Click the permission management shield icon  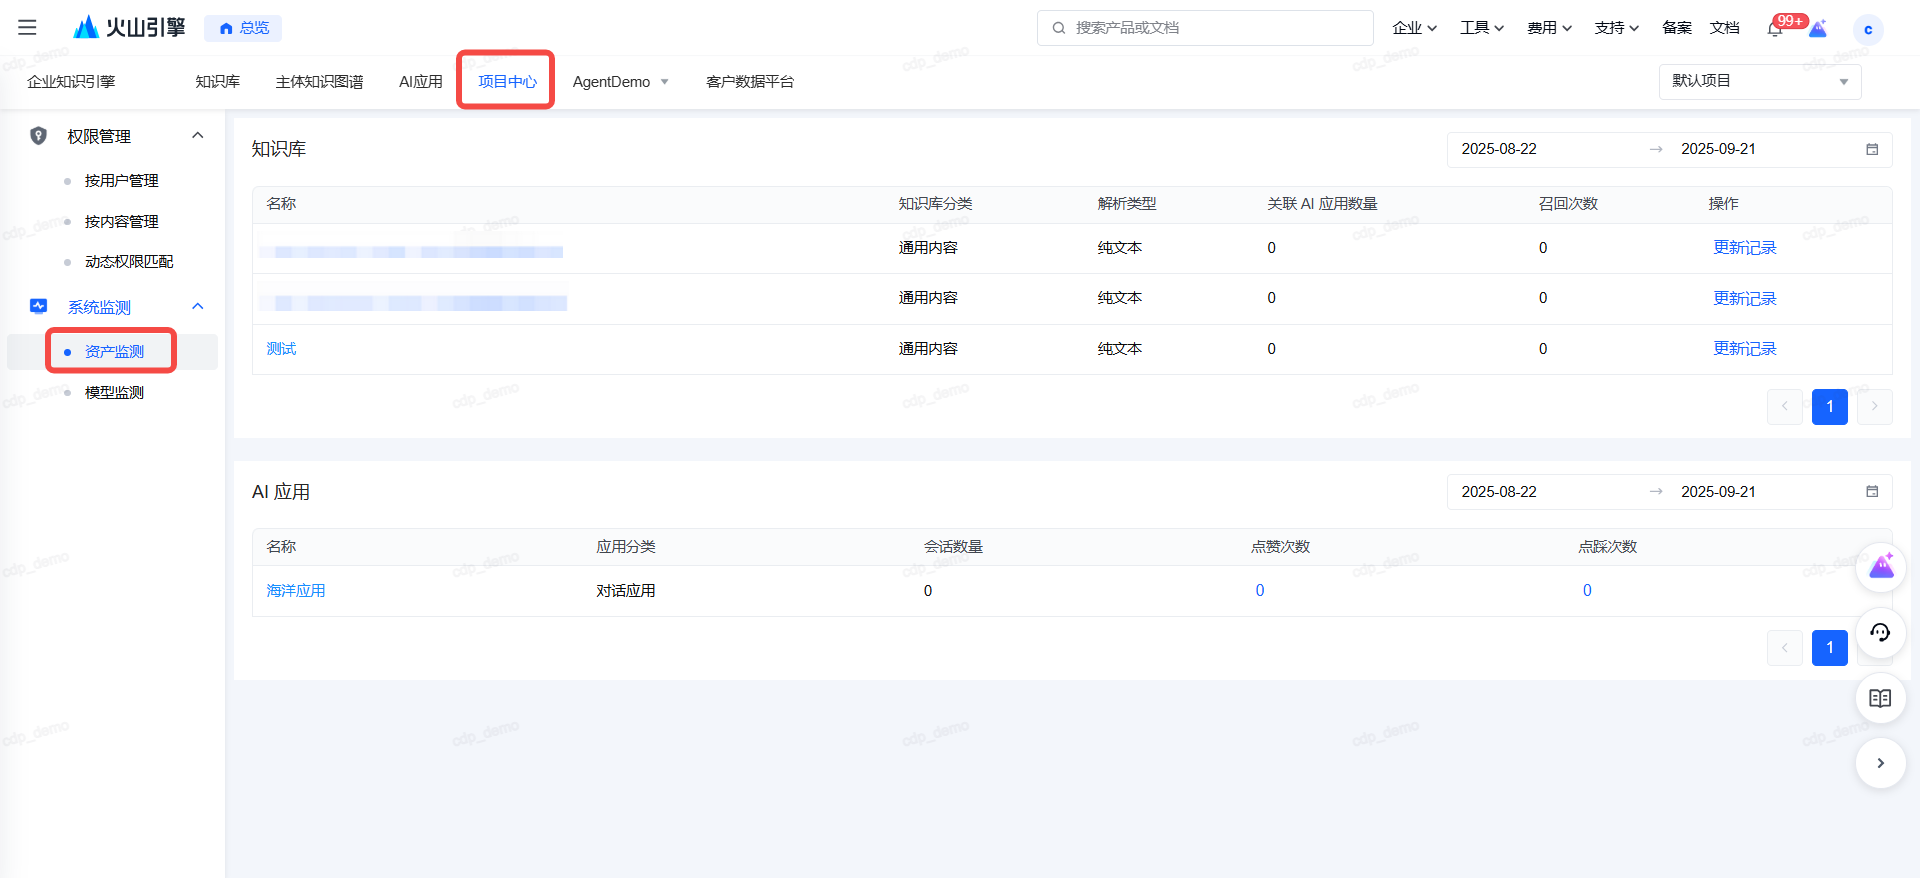tap(39, 136)
